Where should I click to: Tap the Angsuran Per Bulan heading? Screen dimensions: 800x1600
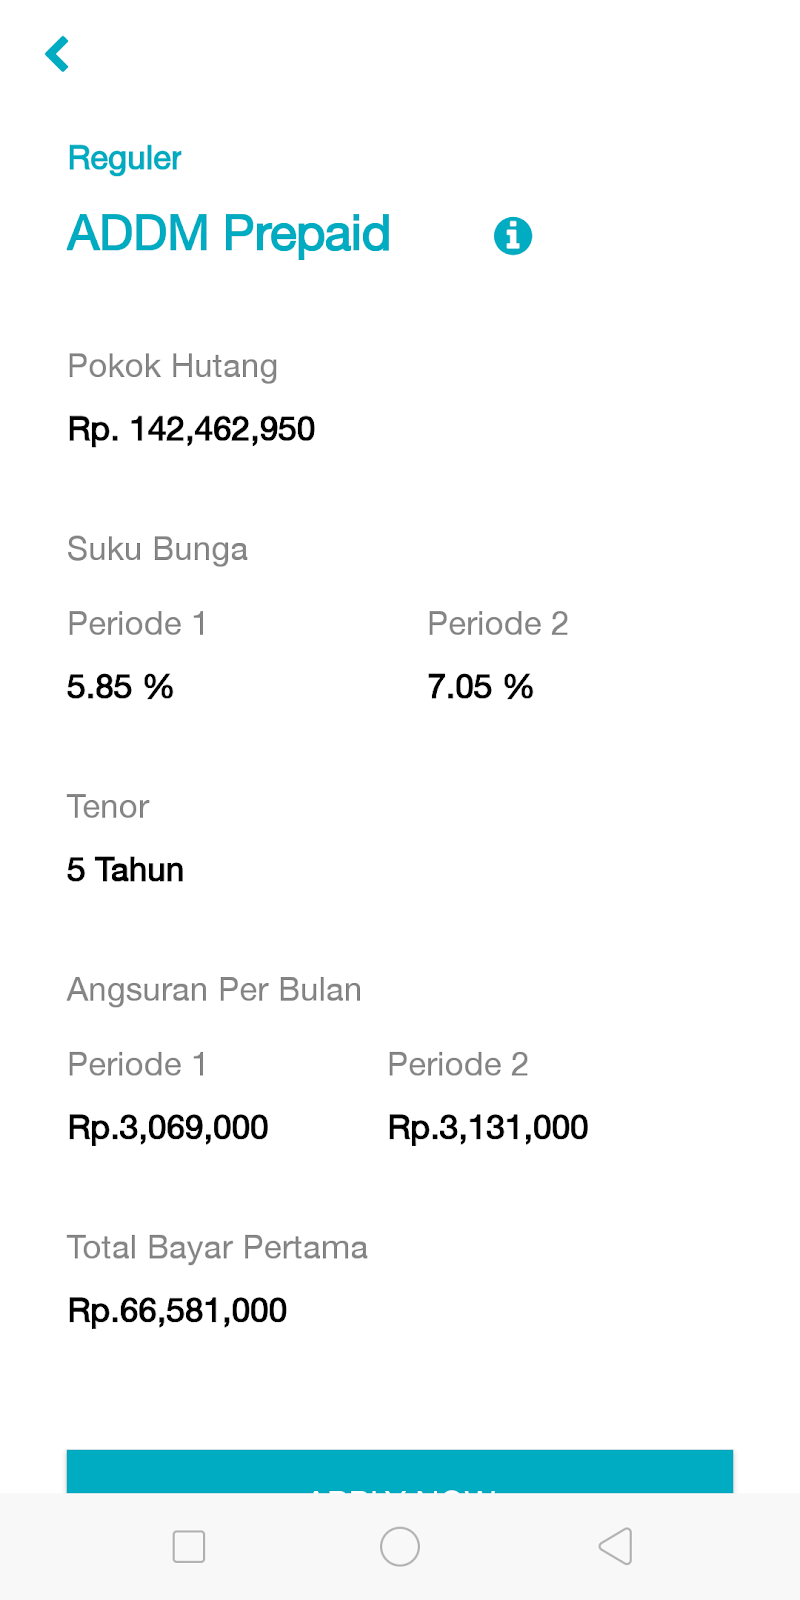[x=214, y=990]
